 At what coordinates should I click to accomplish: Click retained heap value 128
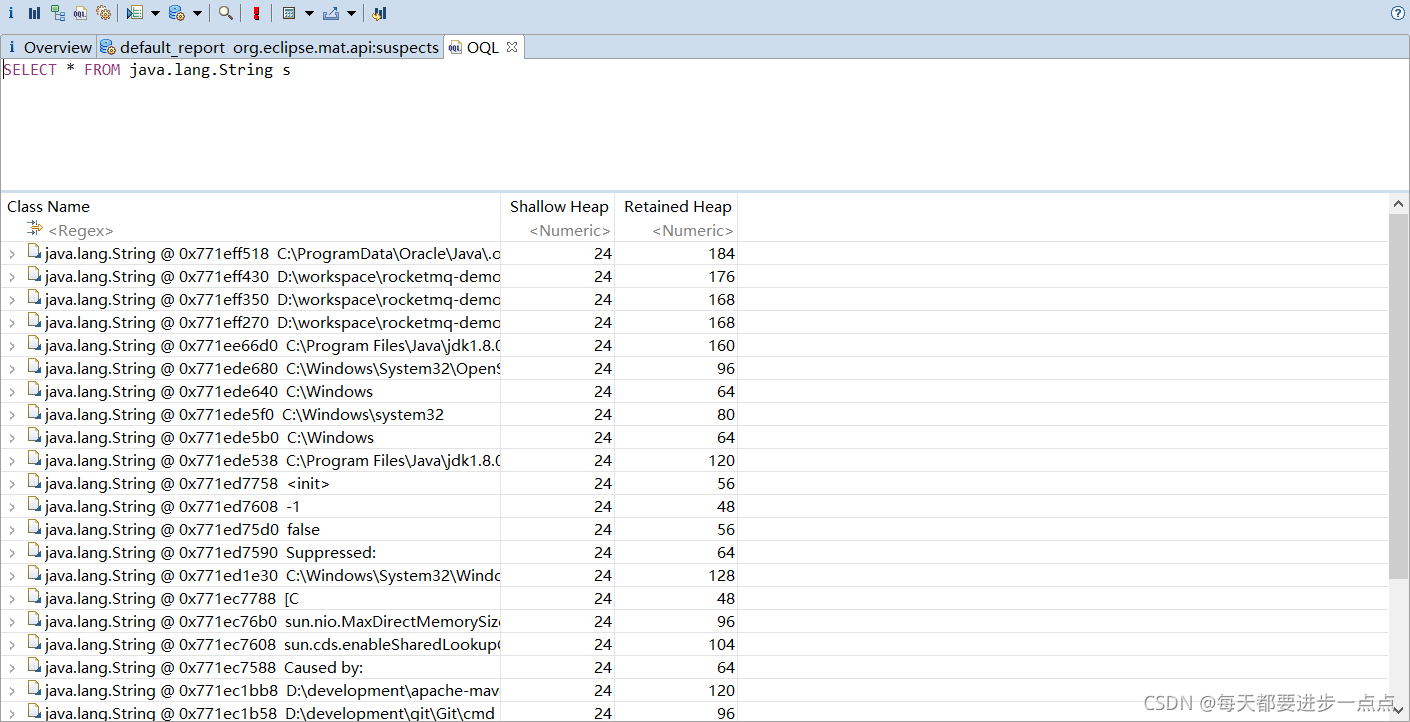721,575
